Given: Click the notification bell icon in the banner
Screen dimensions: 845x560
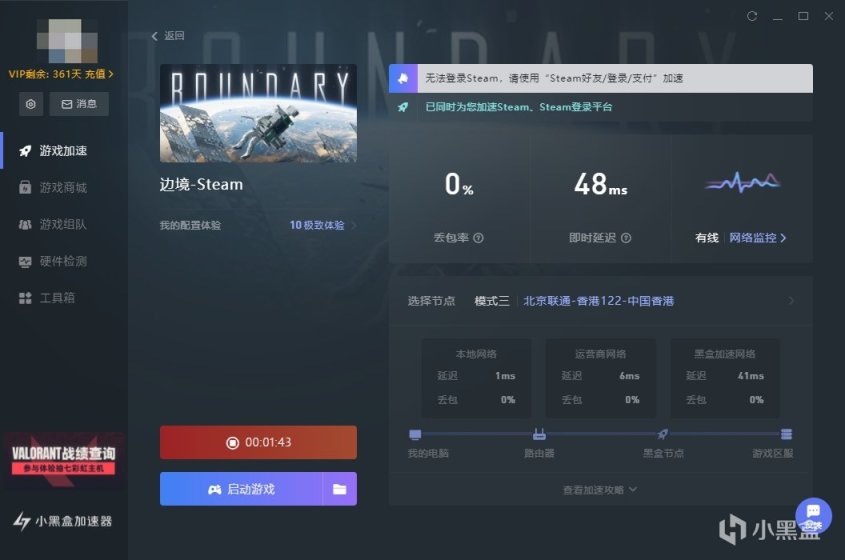Looking at the screenshot, I should (x=403, y=79).
